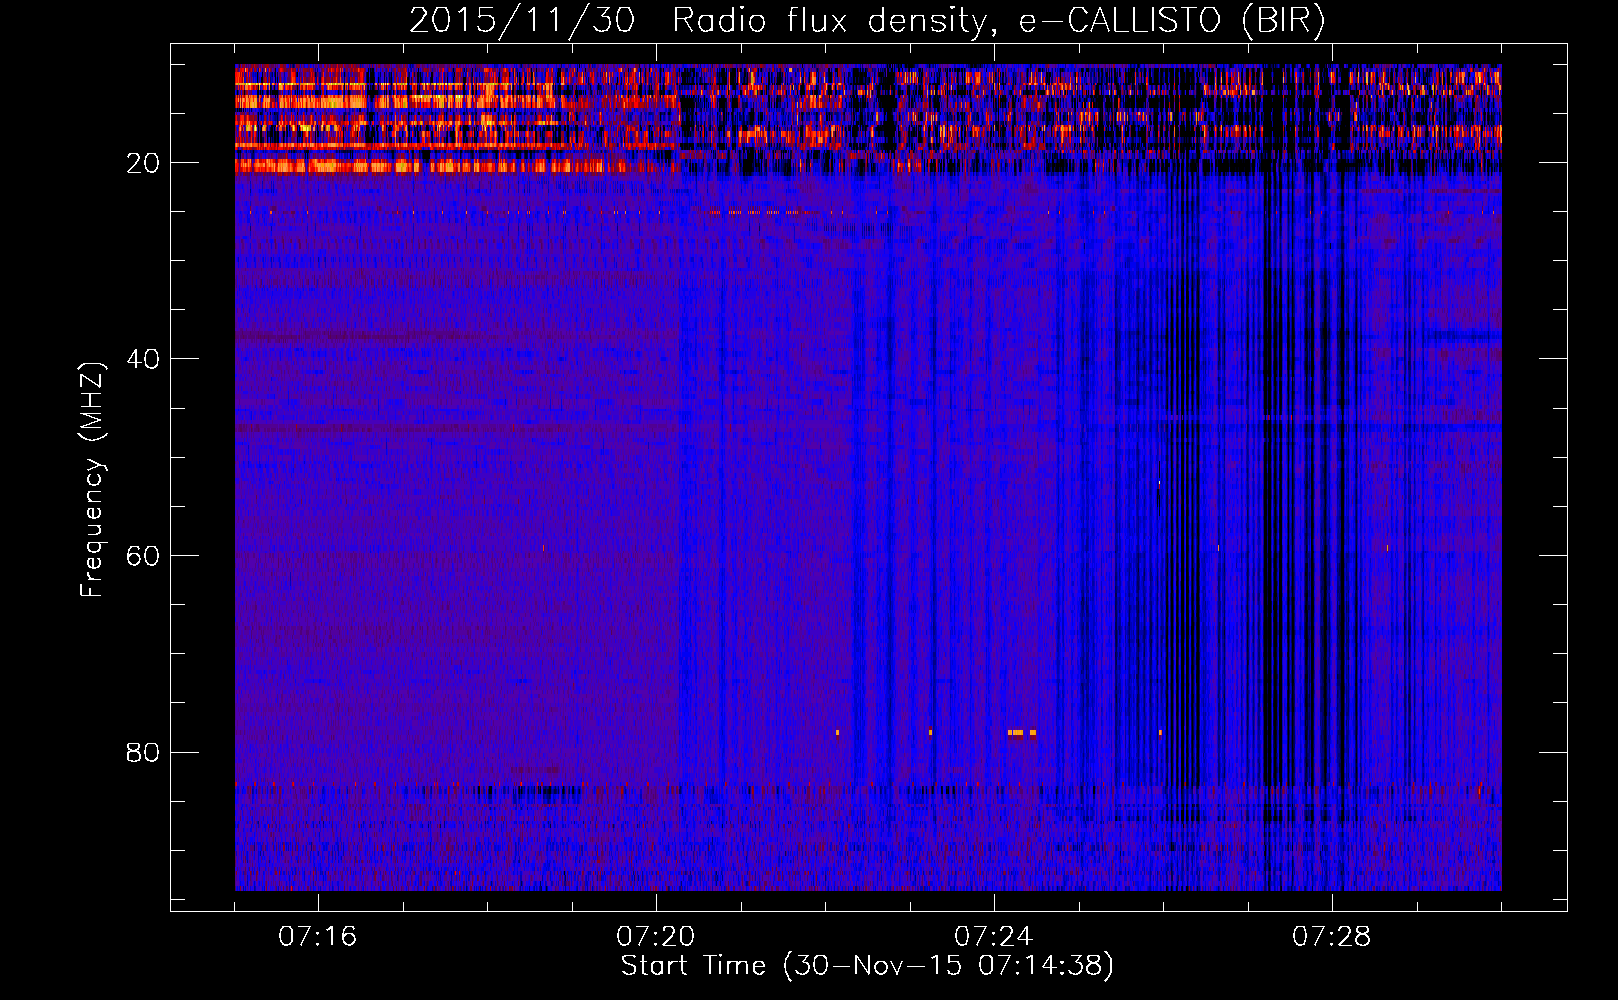
Task: Select the 60 frequency tick label
Action: (144, 556)
